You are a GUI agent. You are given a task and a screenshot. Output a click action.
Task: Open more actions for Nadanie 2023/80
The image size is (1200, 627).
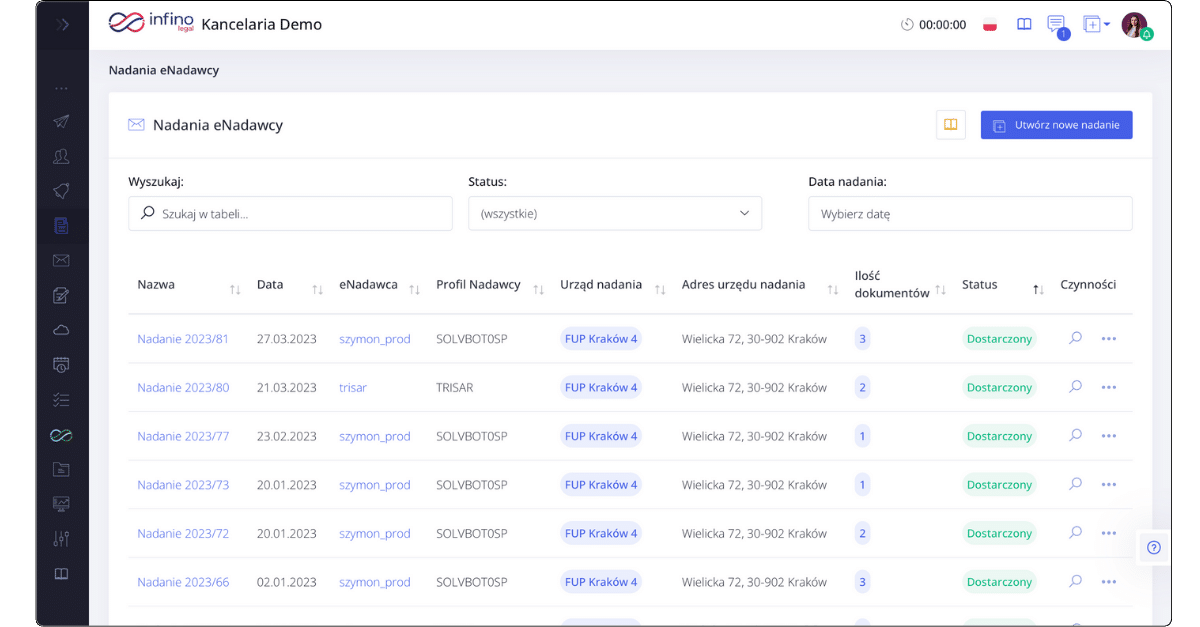(1108, 388)
